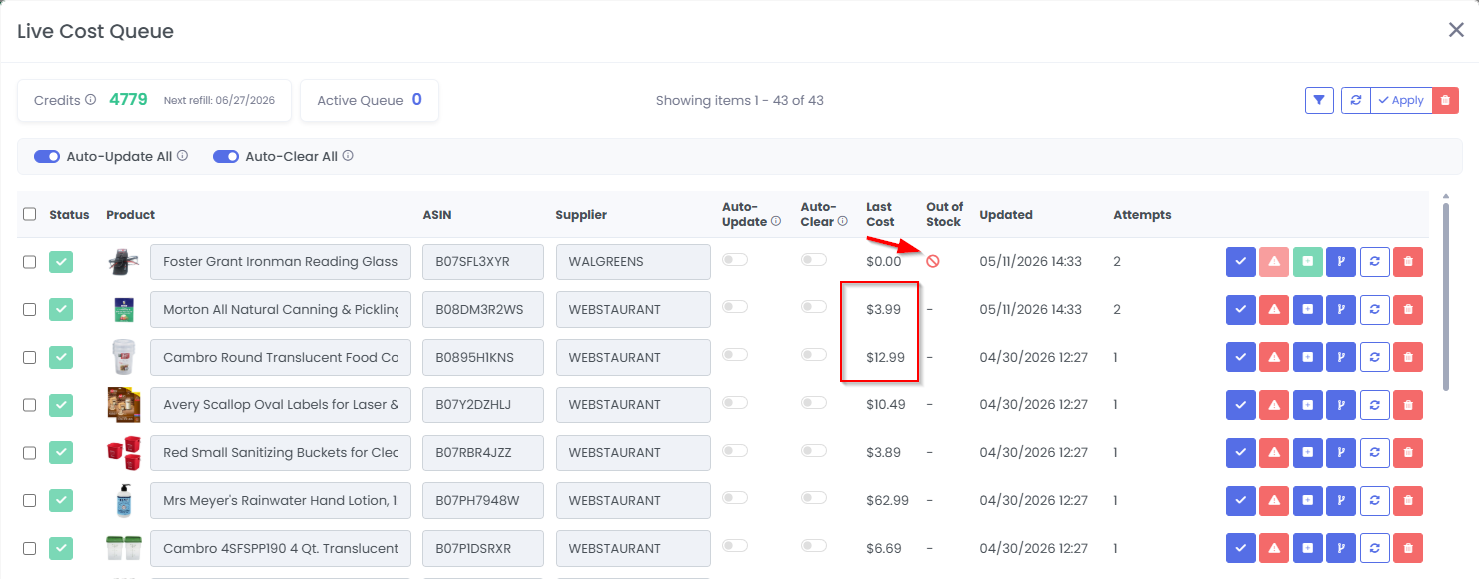Click the Supplier column header
Viewport: 1479px width, 579px height.
pos(581,215)
